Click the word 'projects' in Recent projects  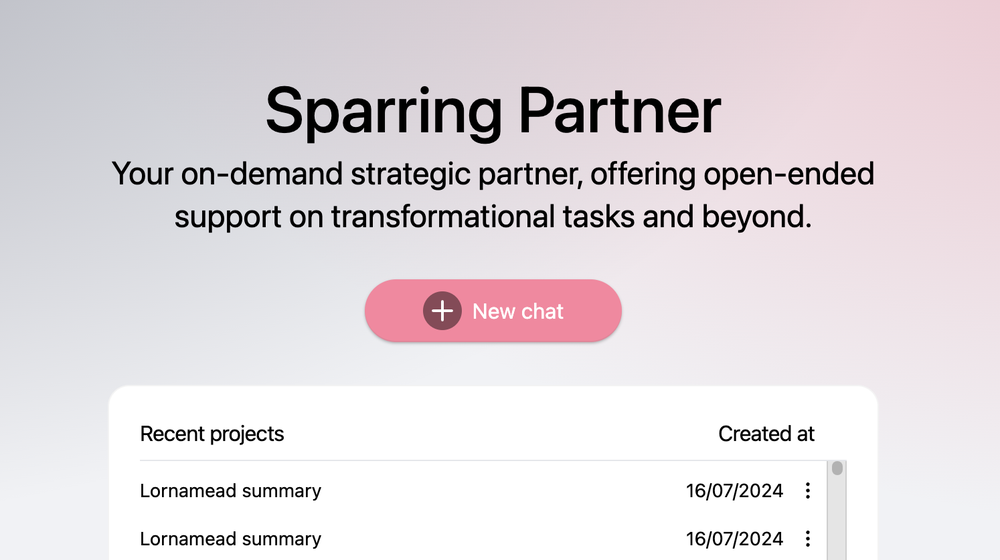tap(247, 434)
